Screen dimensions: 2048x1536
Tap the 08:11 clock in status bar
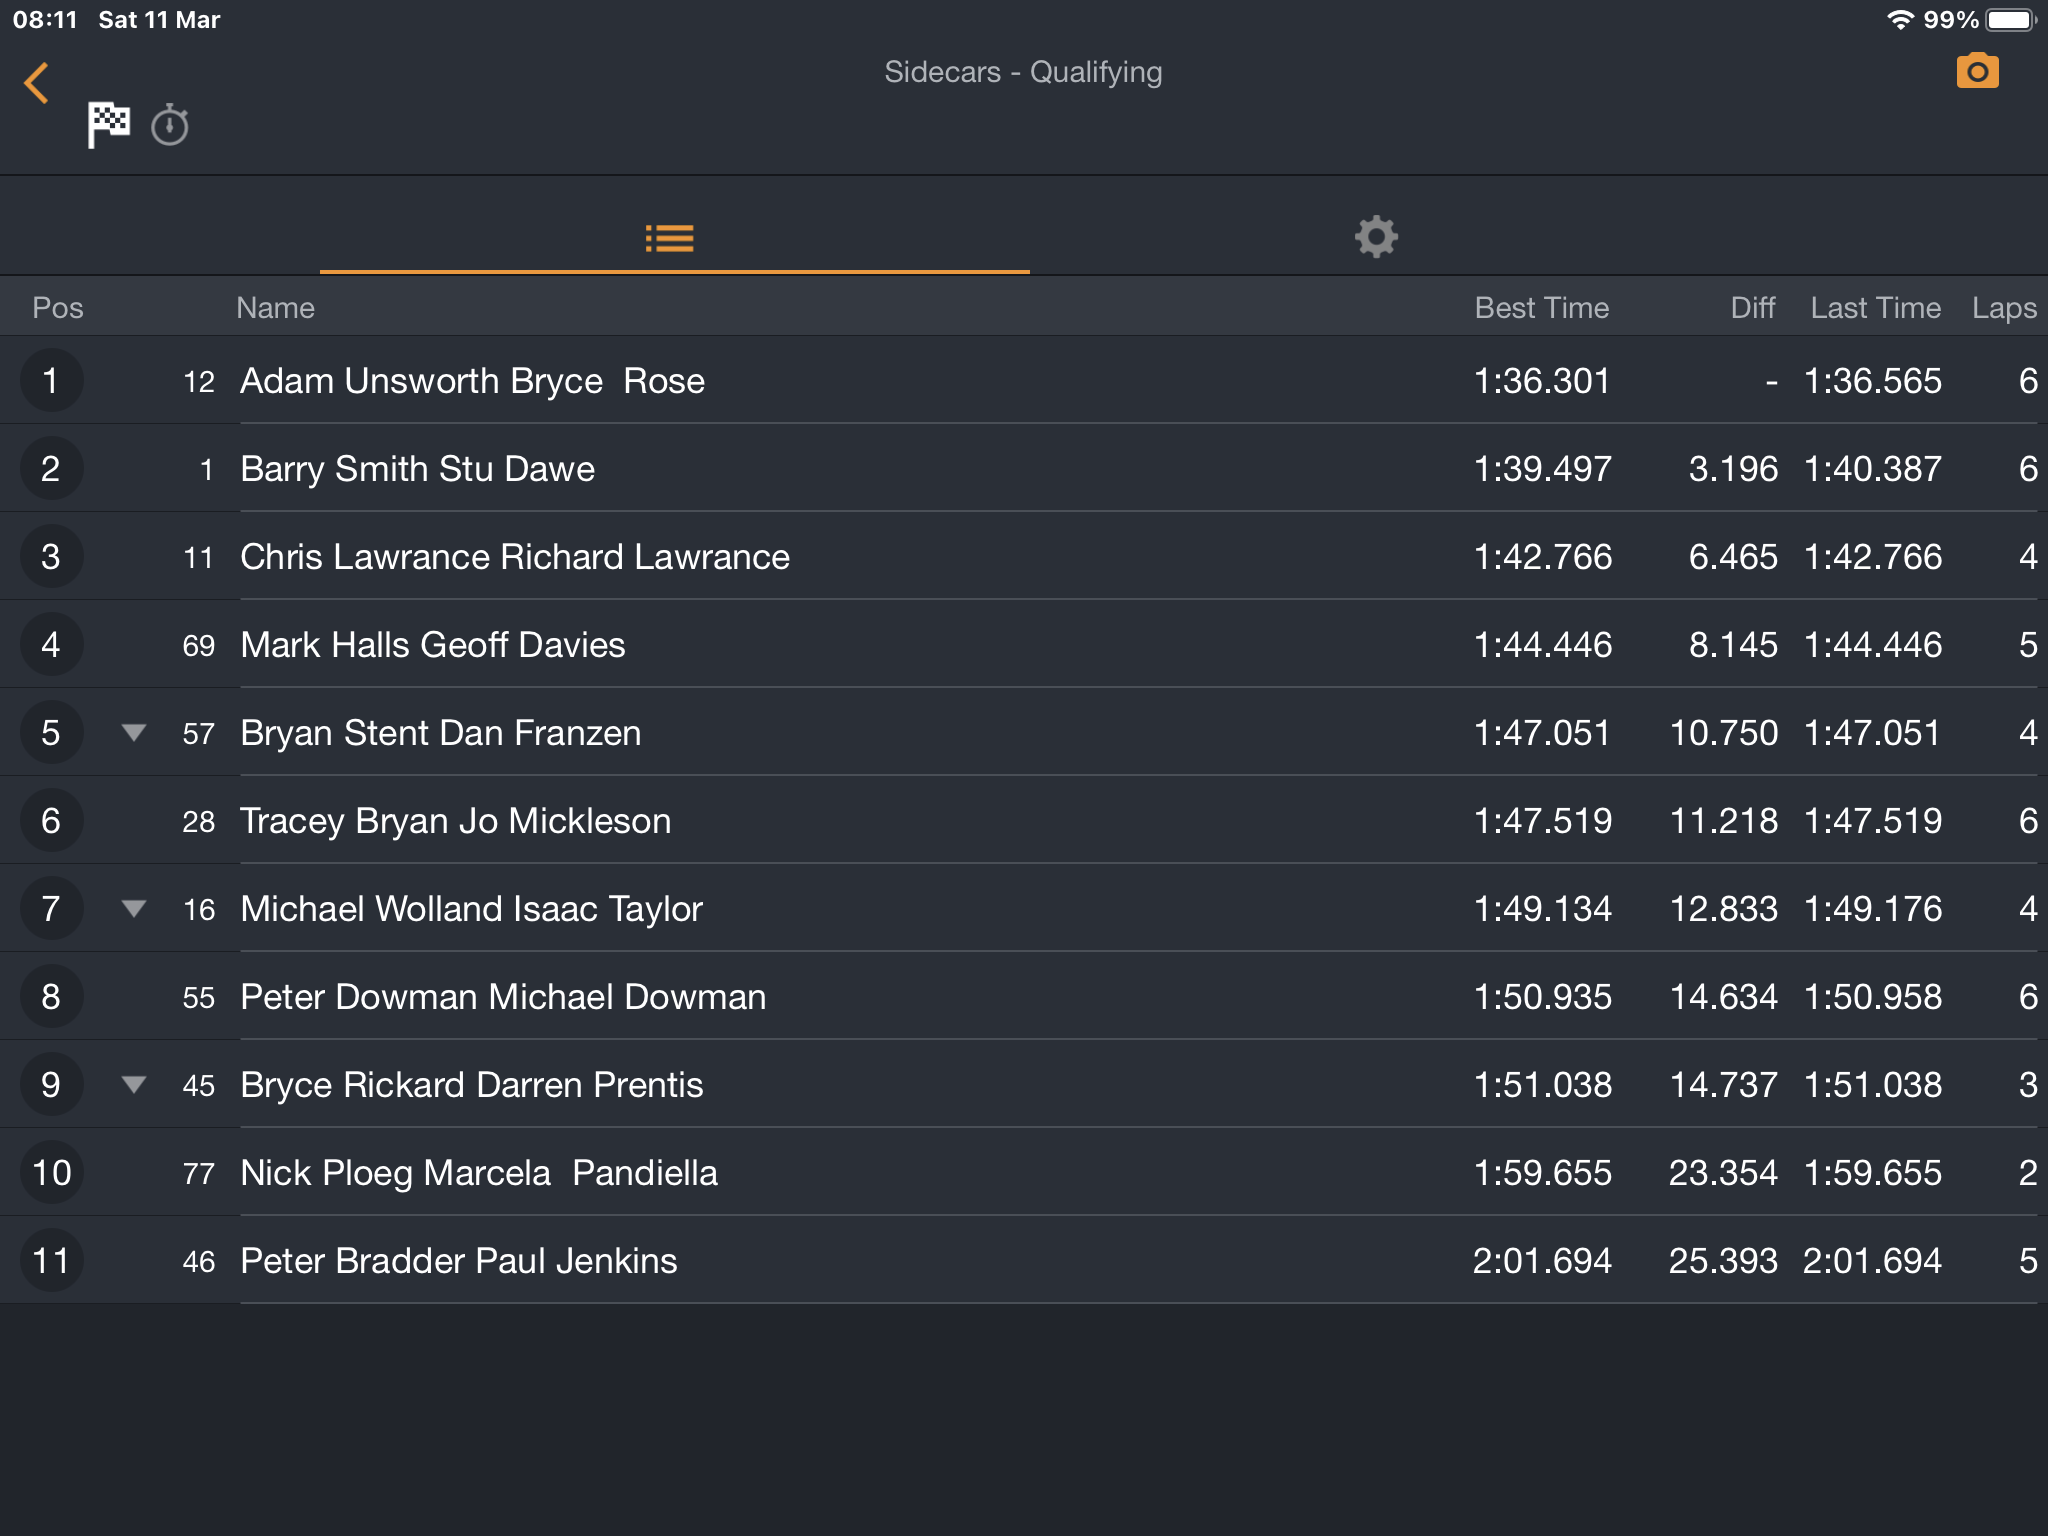(x=45, y=20)
